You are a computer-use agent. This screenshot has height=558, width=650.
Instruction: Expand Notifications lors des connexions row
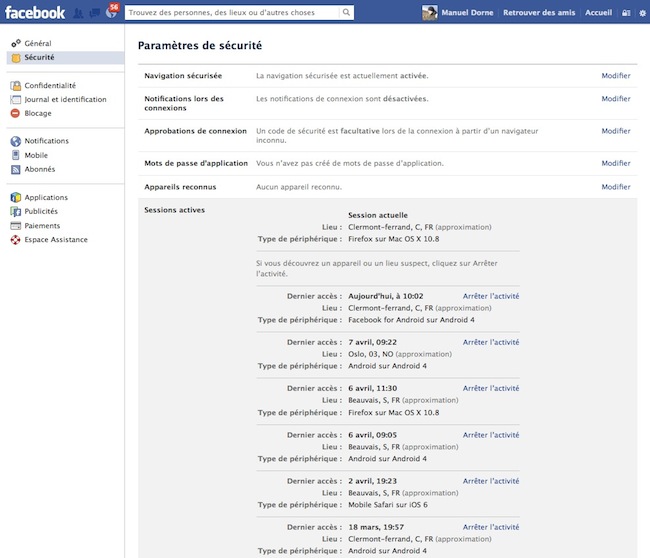pyautogui.click(x=184, y=103)
